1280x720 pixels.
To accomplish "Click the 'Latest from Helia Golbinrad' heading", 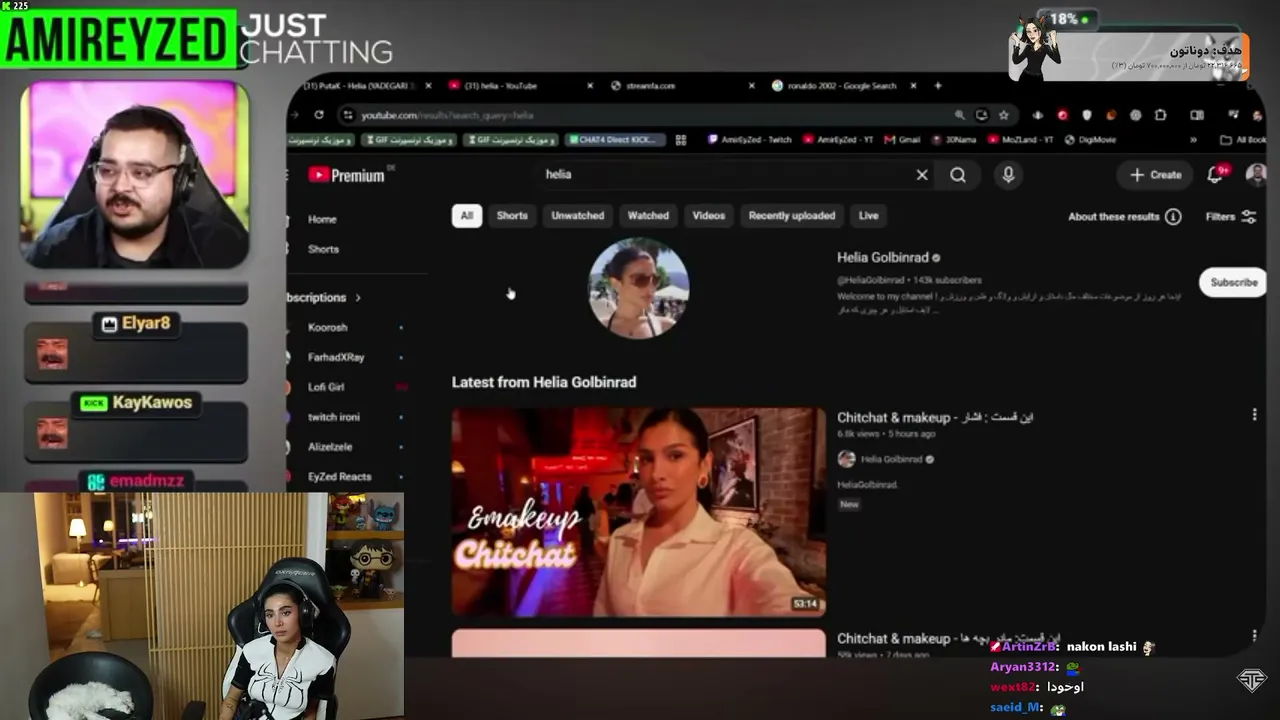I will [x=544, y=382].
